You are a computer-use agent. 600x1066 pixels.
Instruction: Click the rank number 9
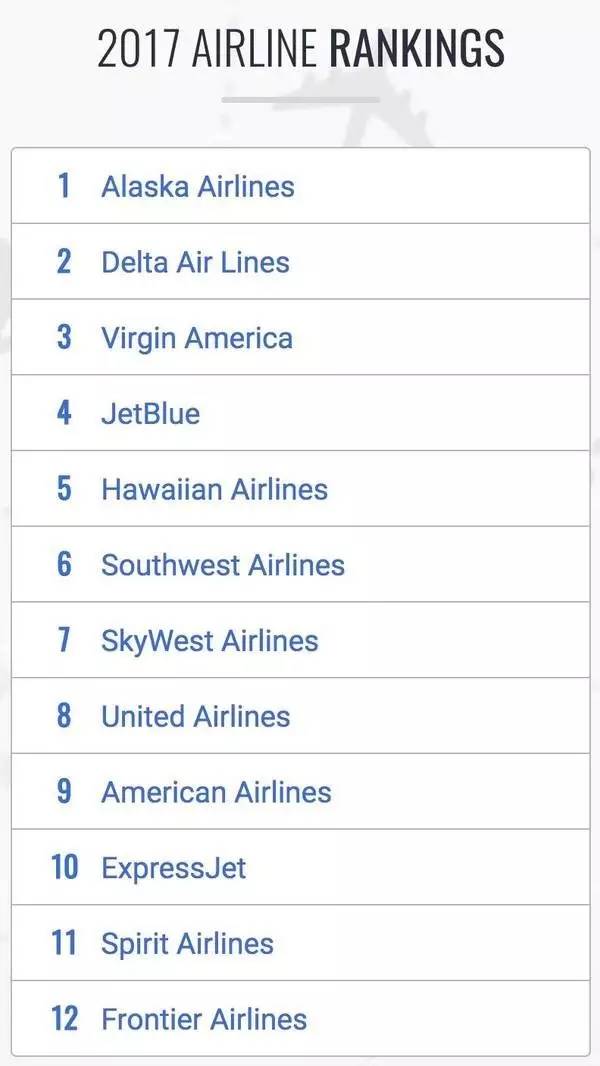tap(64, 792)
